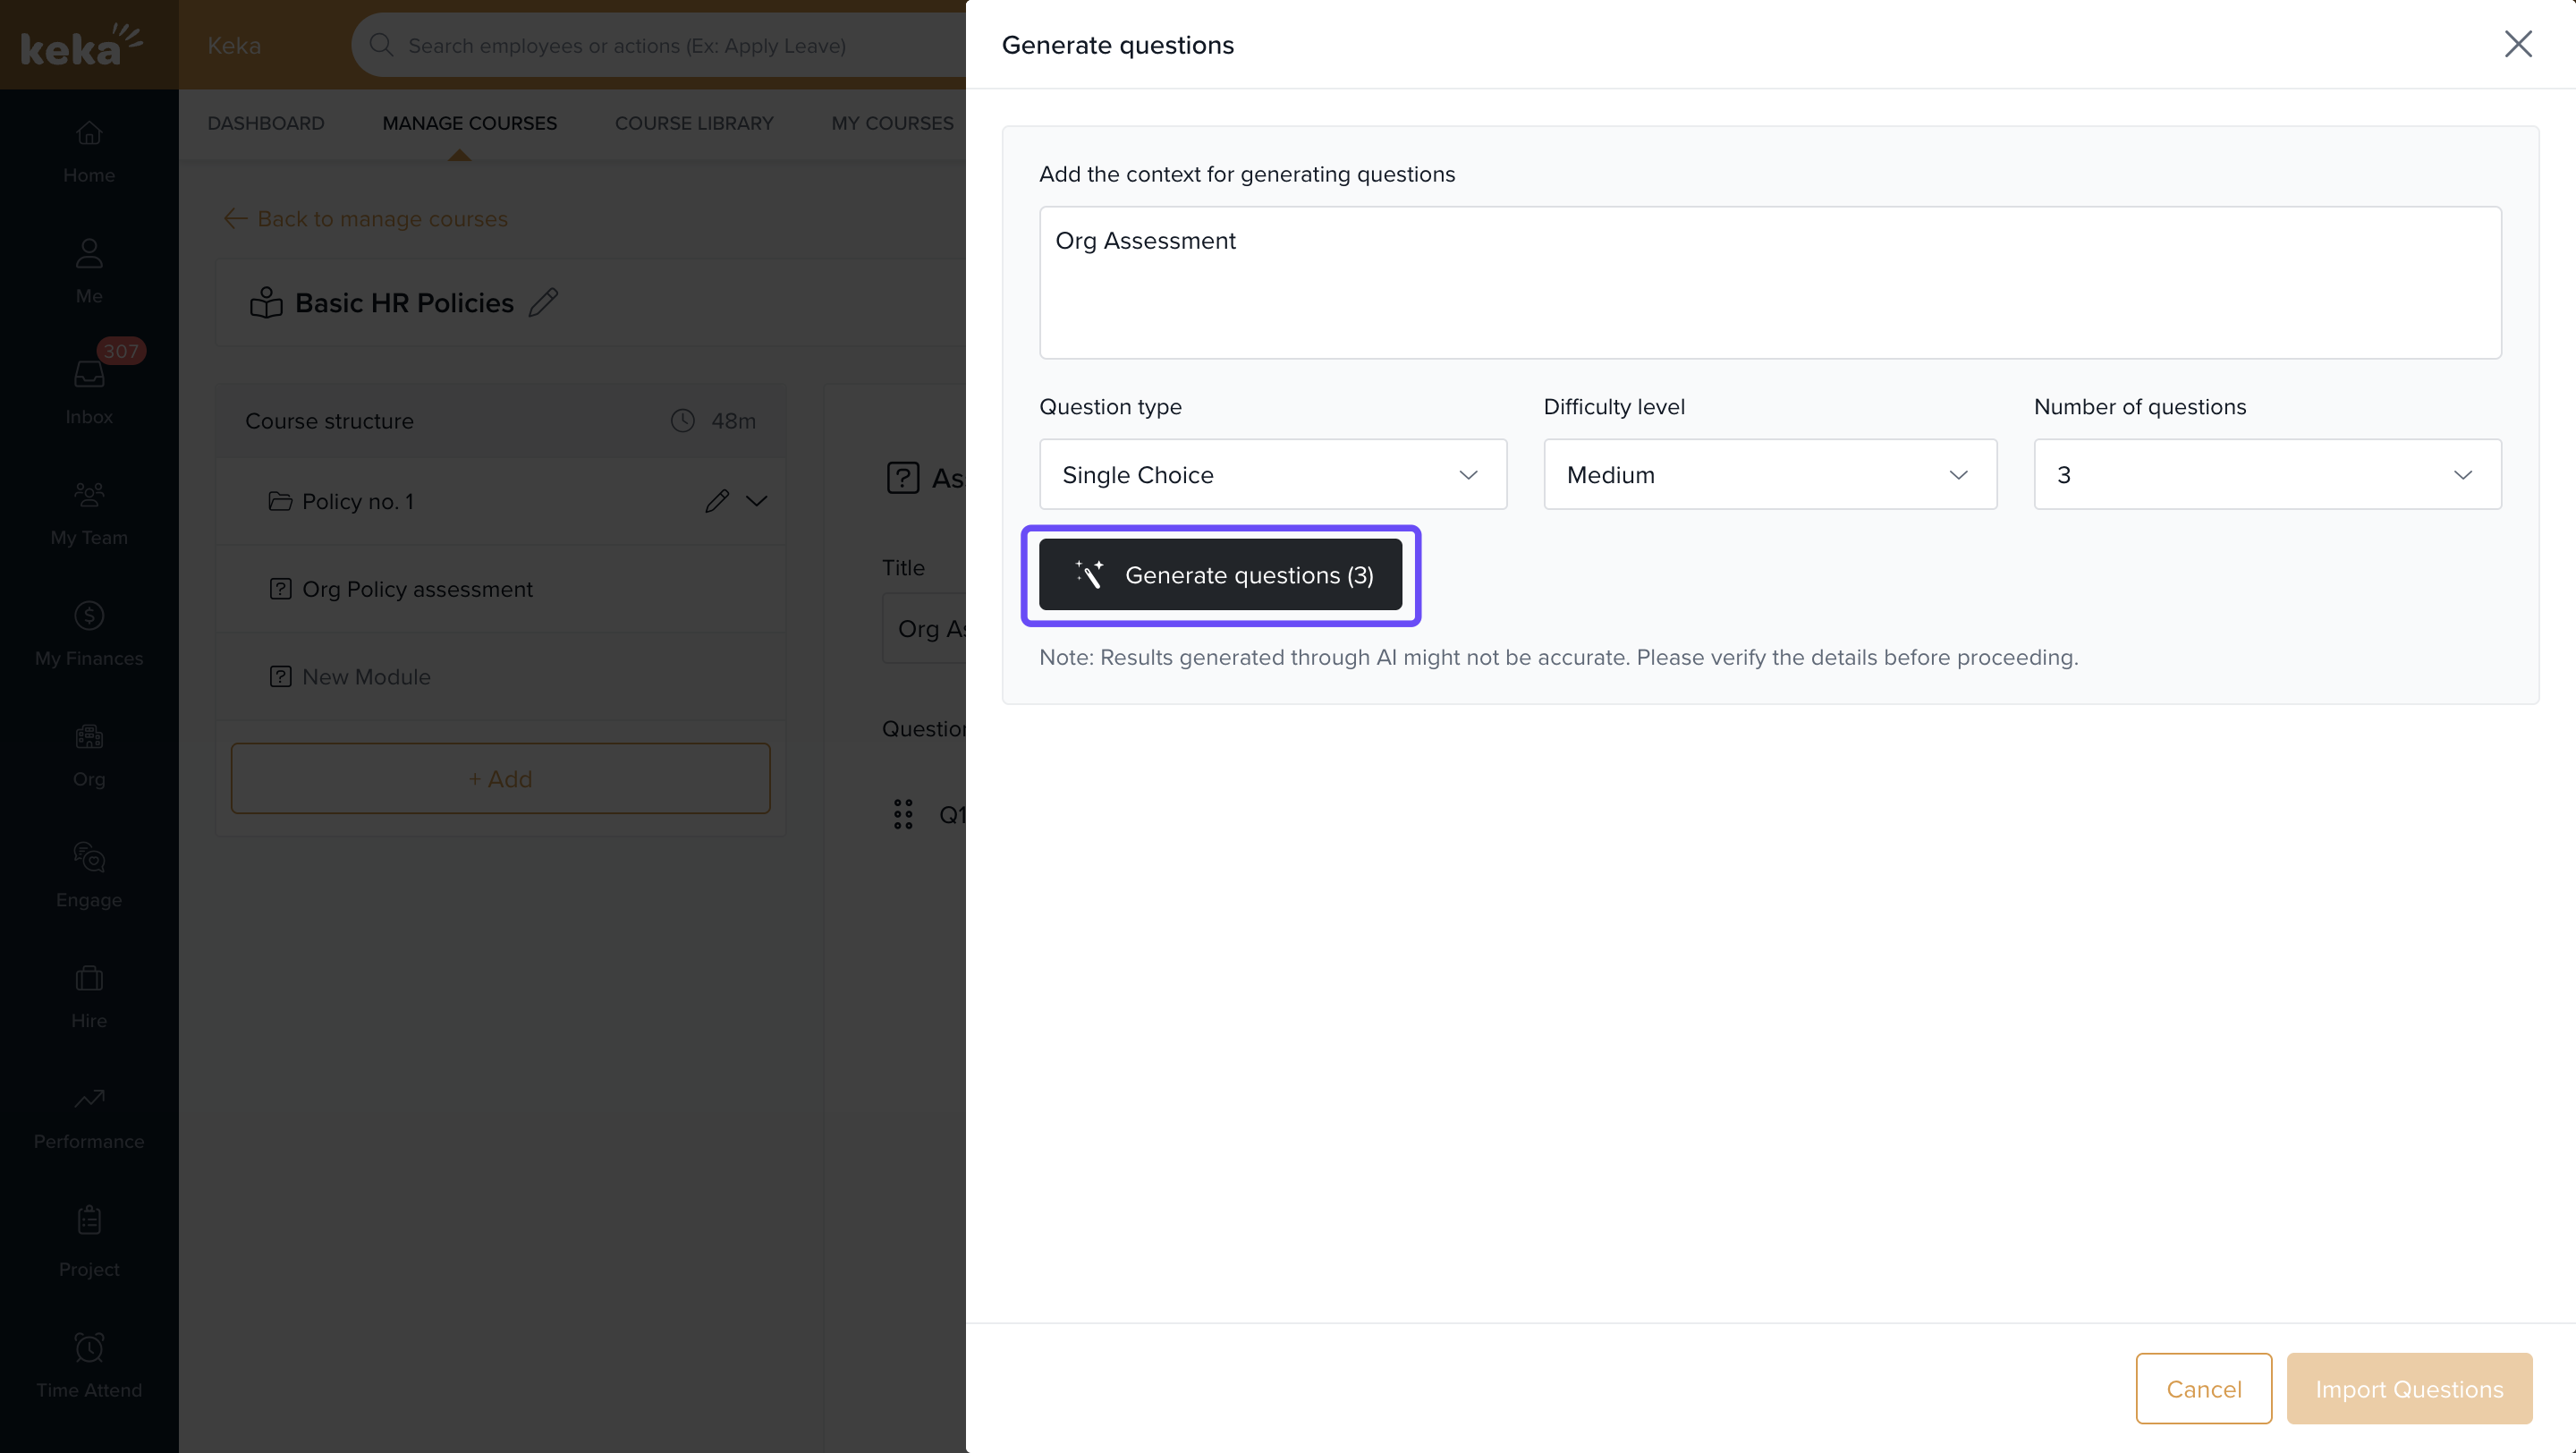Open the Question type dropdown
2576x1453 pixels.
click(x=1272, y=475)
